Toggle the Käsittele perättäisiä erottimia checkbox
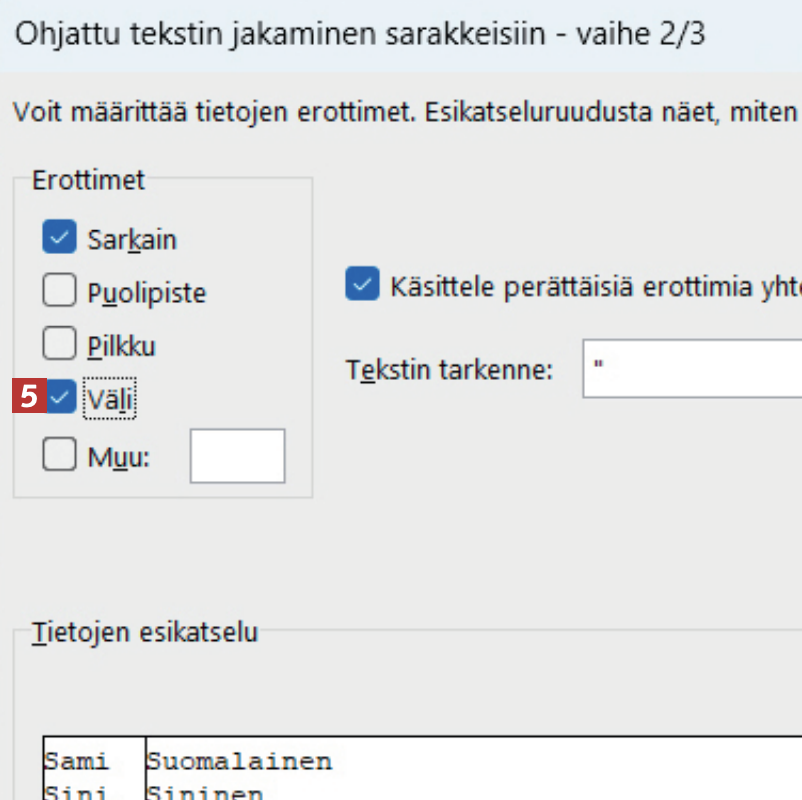 click(x=361, y=284)
